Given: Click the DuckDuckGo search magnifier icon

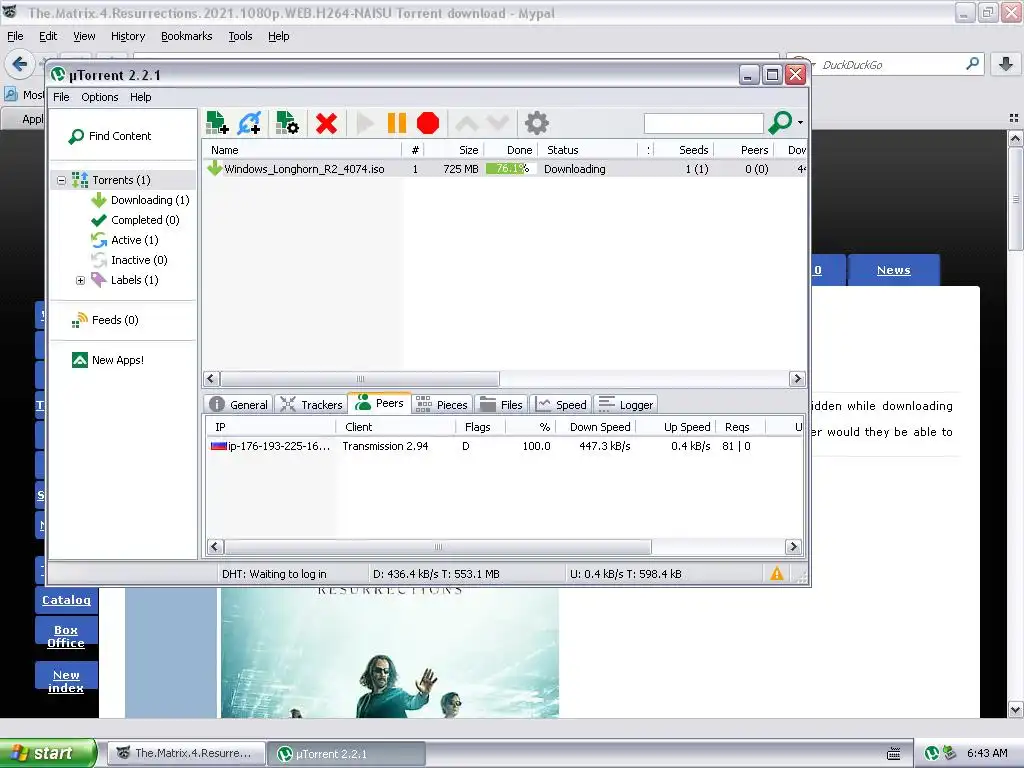Looking at the screenshot, I should click(973, 64).
